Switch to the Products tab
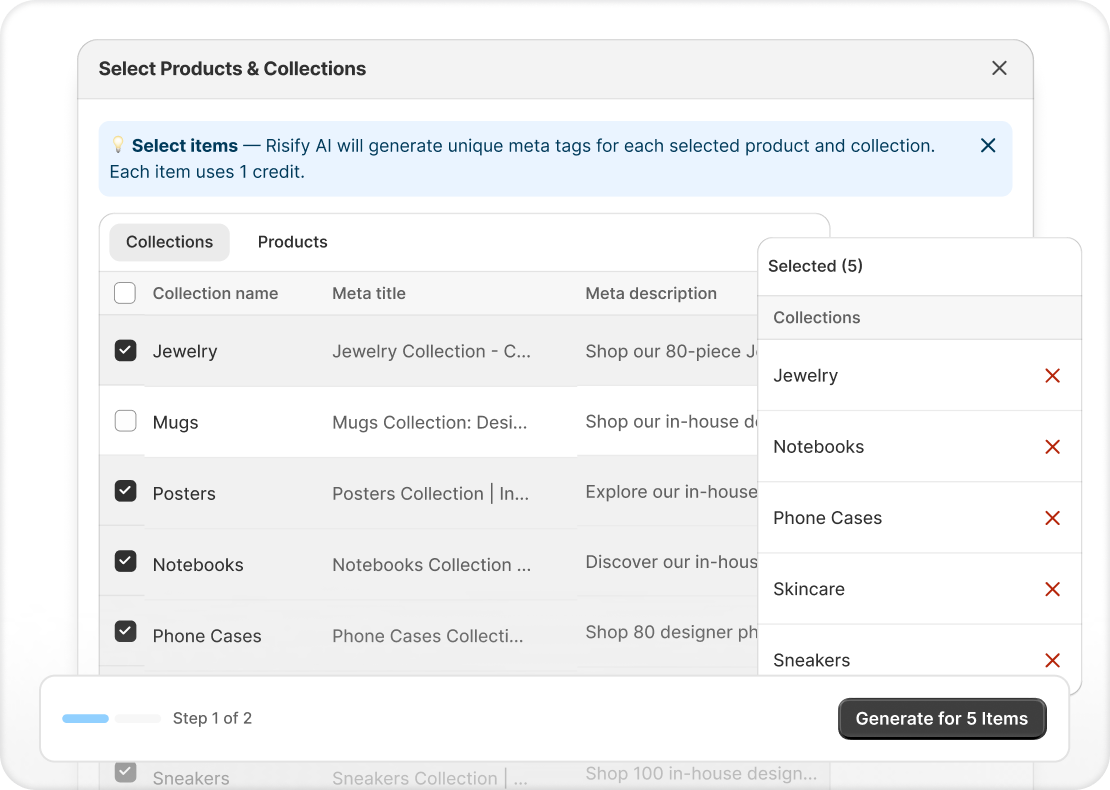The image size is (1110, 790). 292,242
